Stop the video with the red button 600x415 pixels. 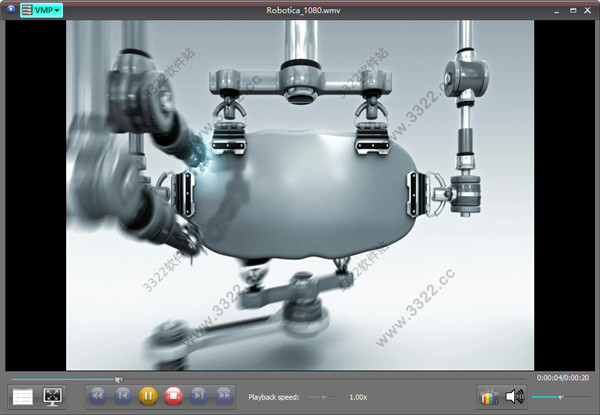(x=173, y=395)
